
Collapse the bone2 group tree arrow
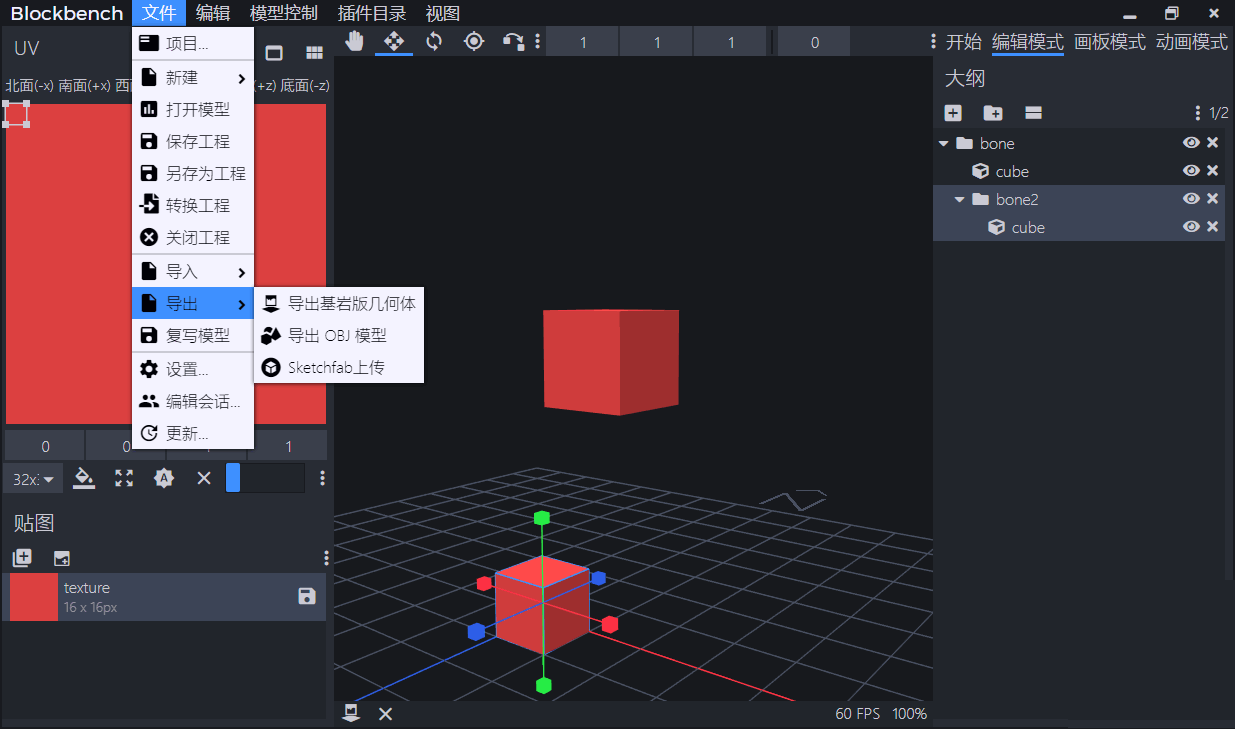(959, 200)
